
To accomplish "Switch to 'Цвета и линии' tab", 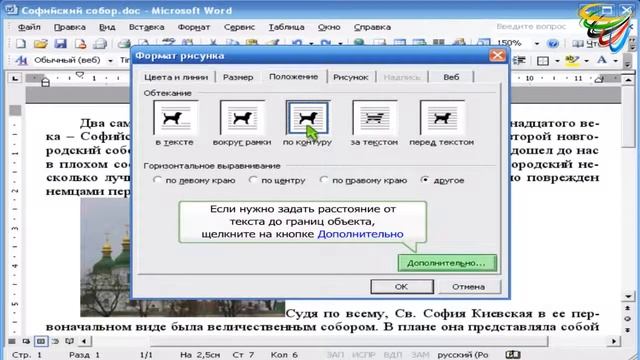I will pos(176,77).
